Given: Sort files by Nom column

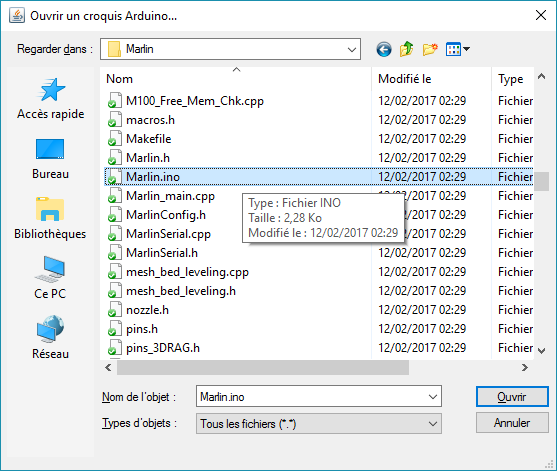Looking at the screenshot, I should coord(236,79).
